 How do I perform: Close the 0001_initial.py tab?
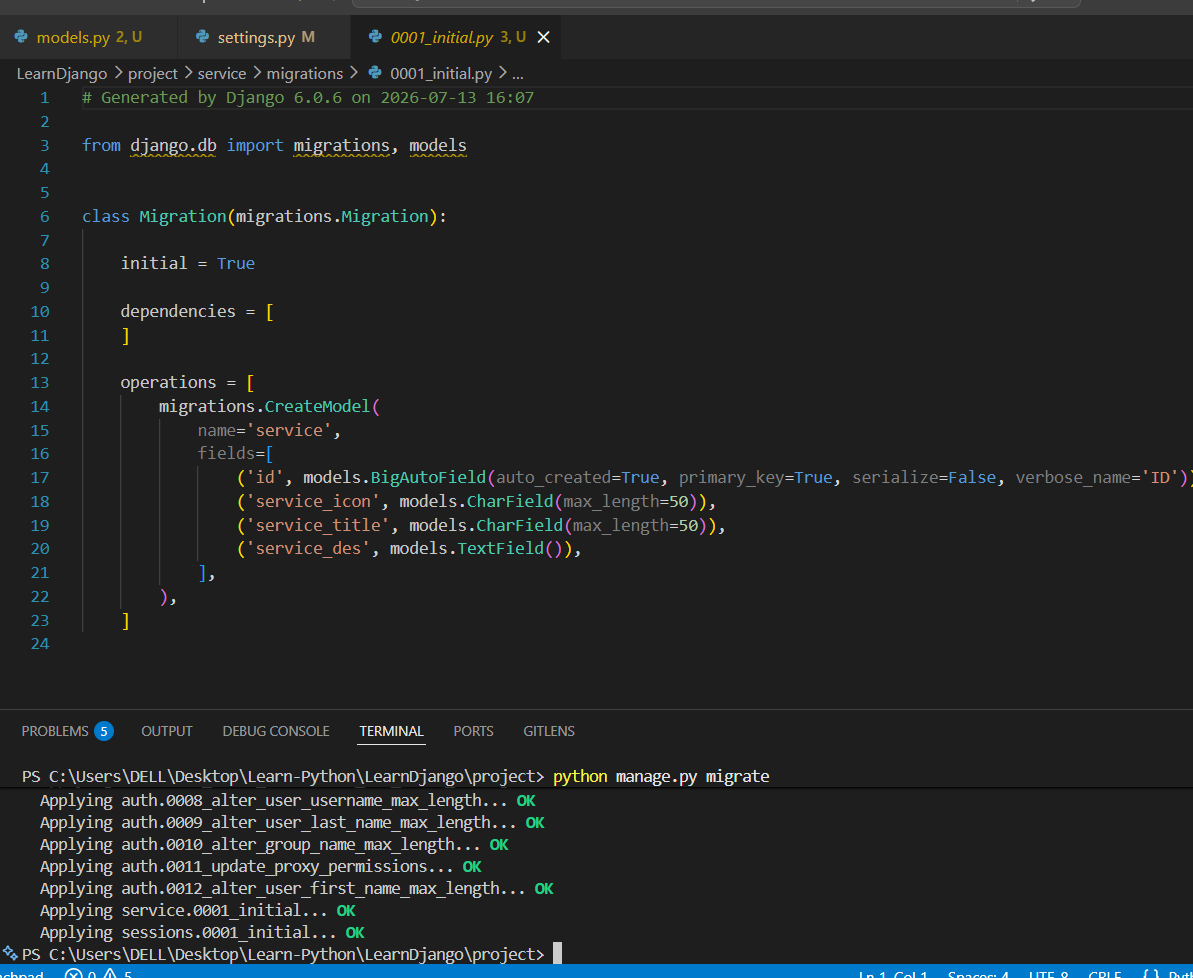coord(543,37)
